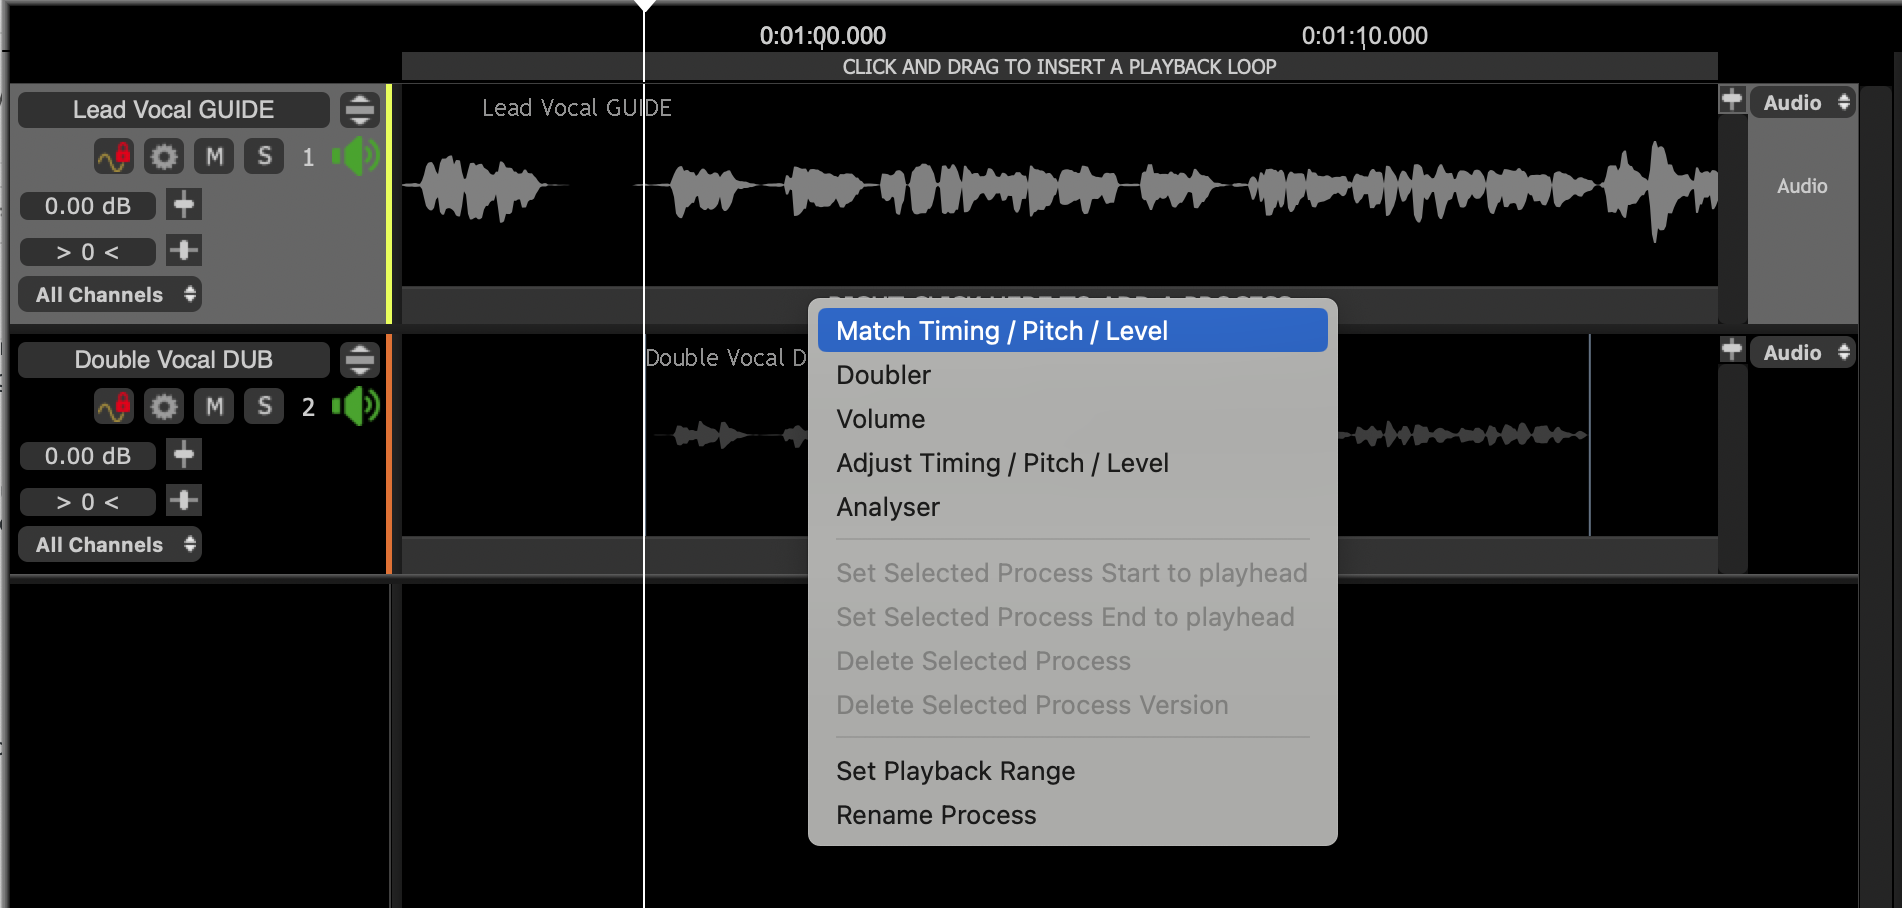The width and height of the screenshot is (1902, 908).
Task: Click the Lead Vocal GUIDE track name button
Action: pos(174,110)
